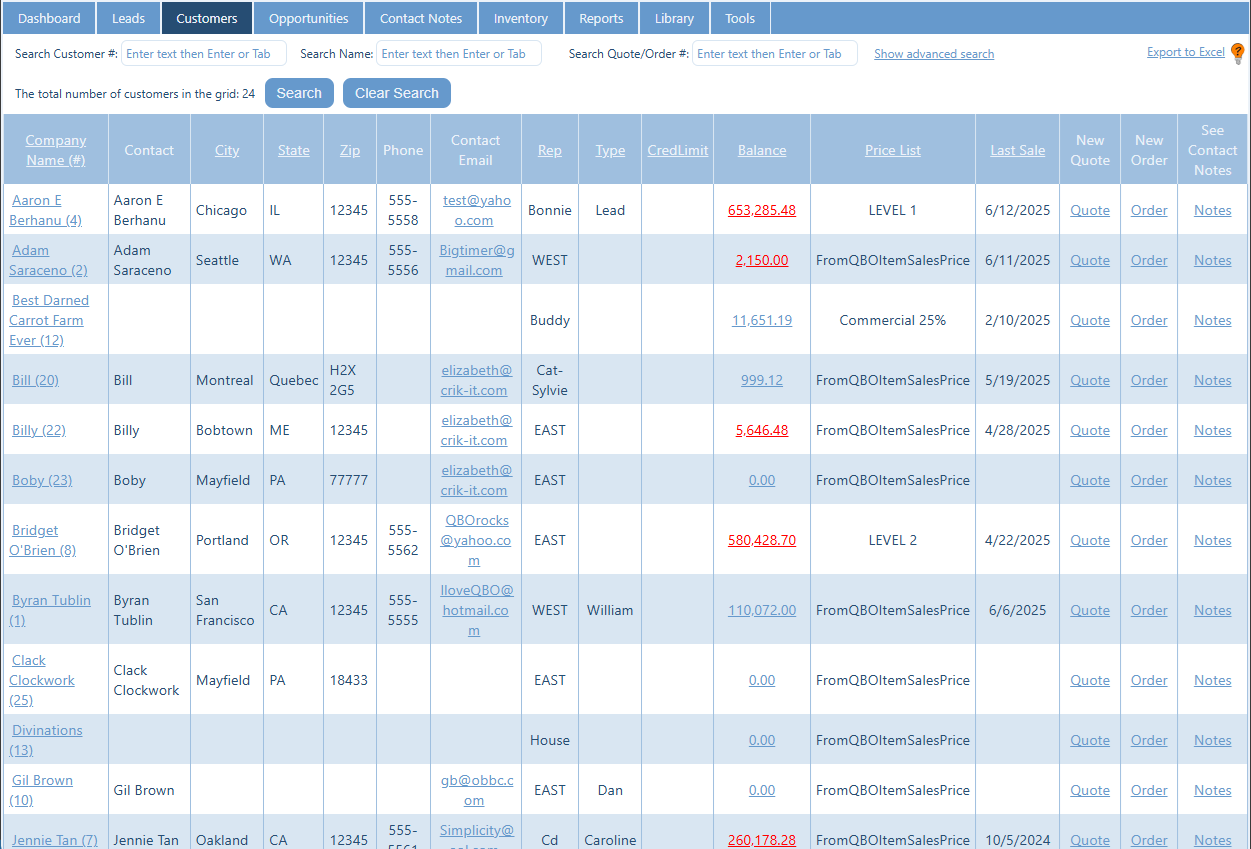Click the Clear Search button
The width and height of the screenshot is (1251, 849).
point(397,93)
